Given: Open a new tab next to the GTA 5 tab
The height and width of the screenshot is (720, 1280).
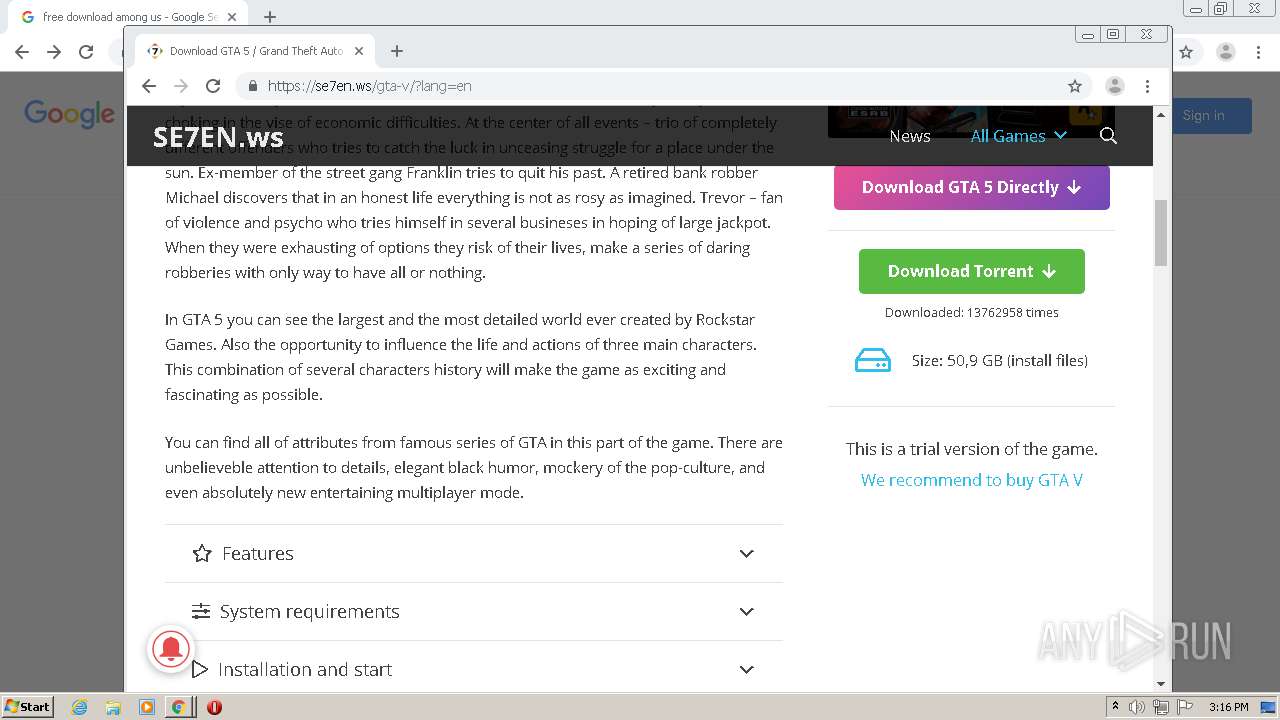Looking at the screenshot, I should pyautogui.click(x=397, y=51).
